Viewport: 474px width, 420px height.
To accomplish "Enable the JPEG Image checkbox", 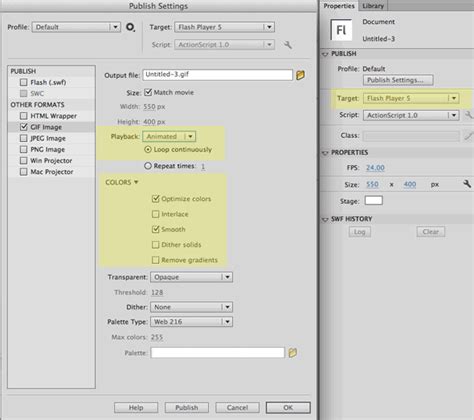I will [x=23, y=138].
